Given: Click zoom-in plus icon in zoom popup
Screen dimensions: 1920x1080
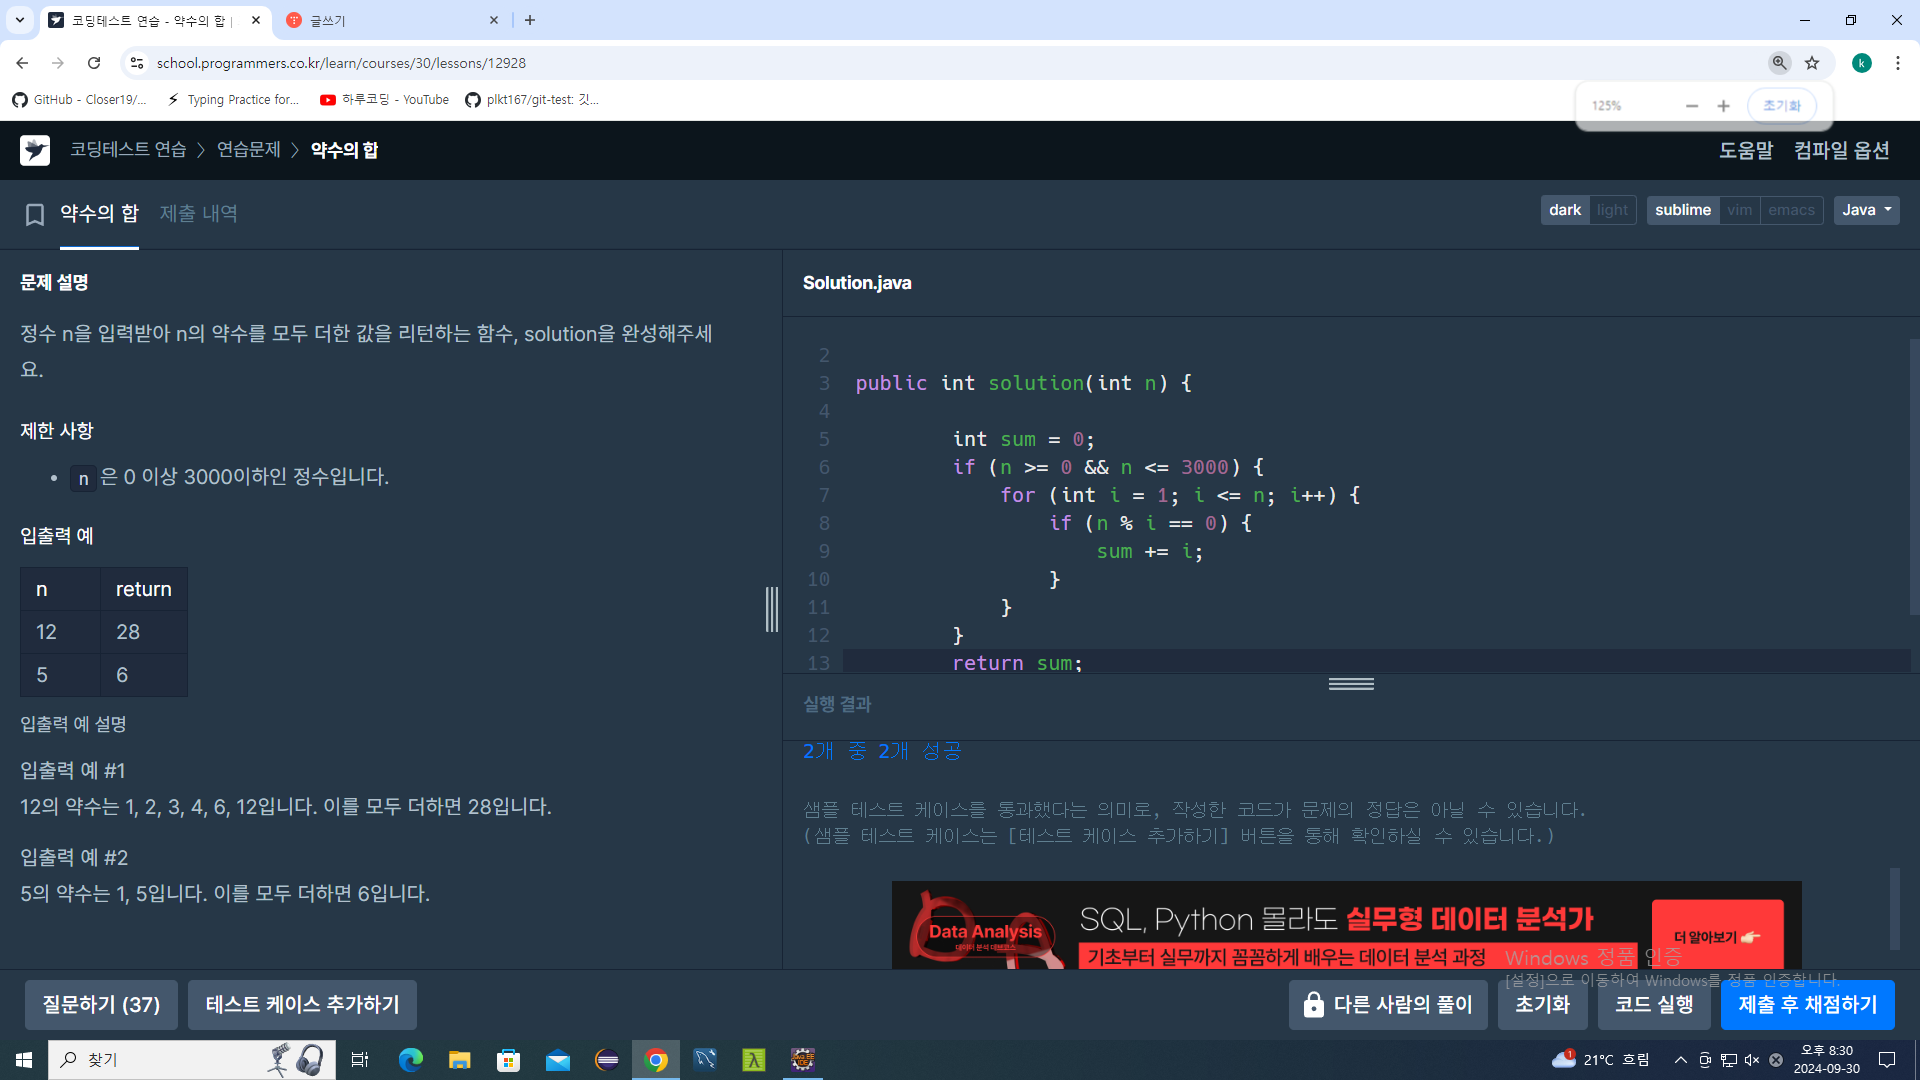Looking at the screenshot, I should (1723, 106).
